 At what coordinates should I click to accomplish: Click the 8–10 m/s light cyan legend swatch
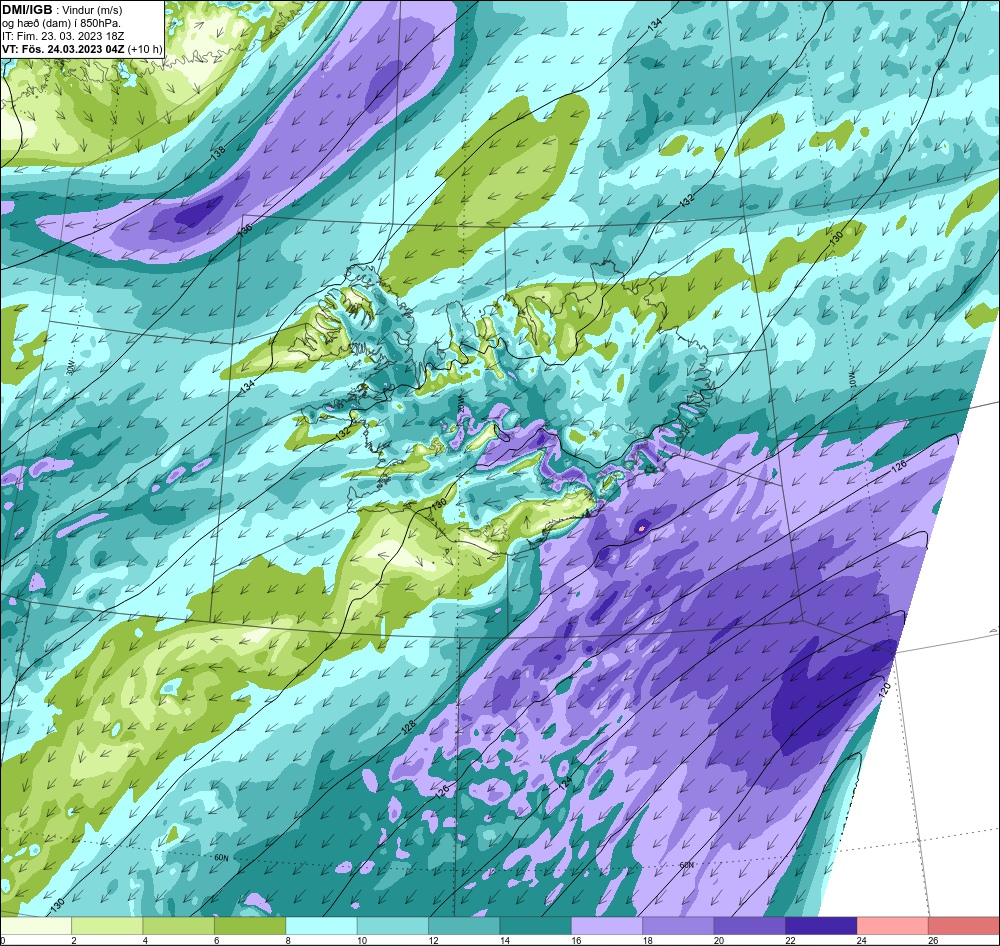click(321, 926)
